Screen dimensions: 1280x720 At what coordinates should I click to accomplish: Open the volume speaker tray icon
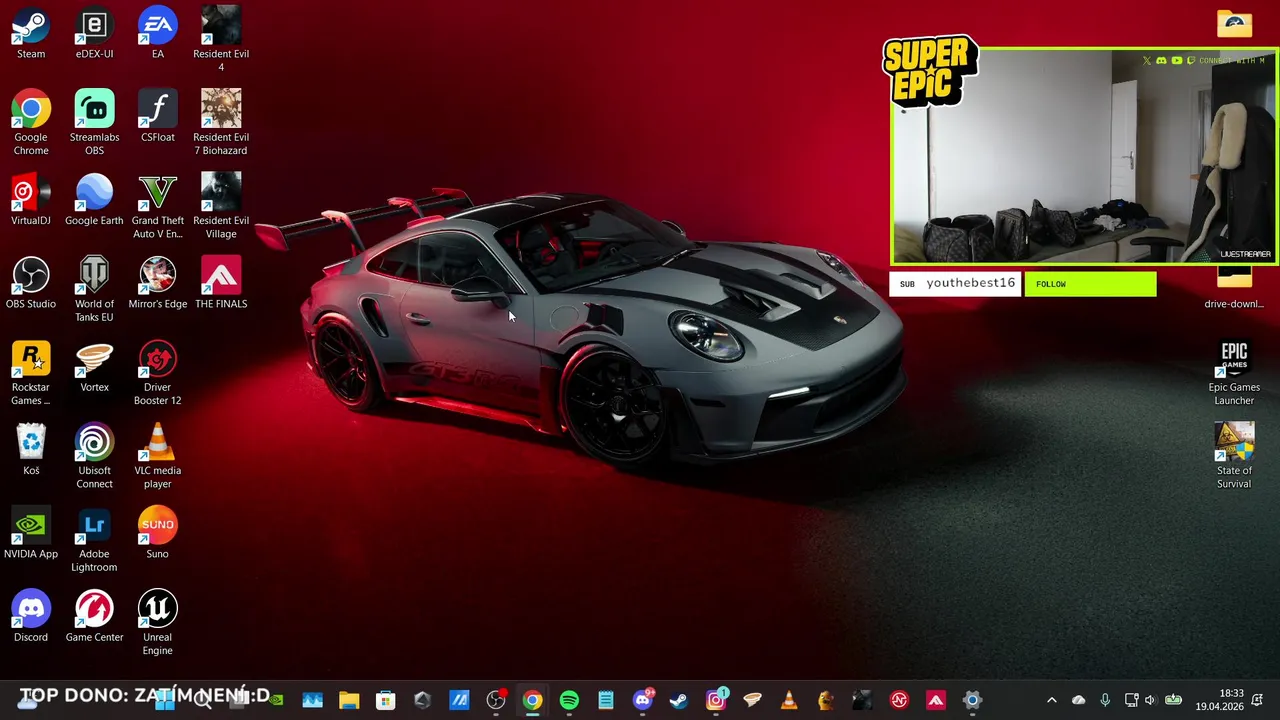tap(1150, 700)
